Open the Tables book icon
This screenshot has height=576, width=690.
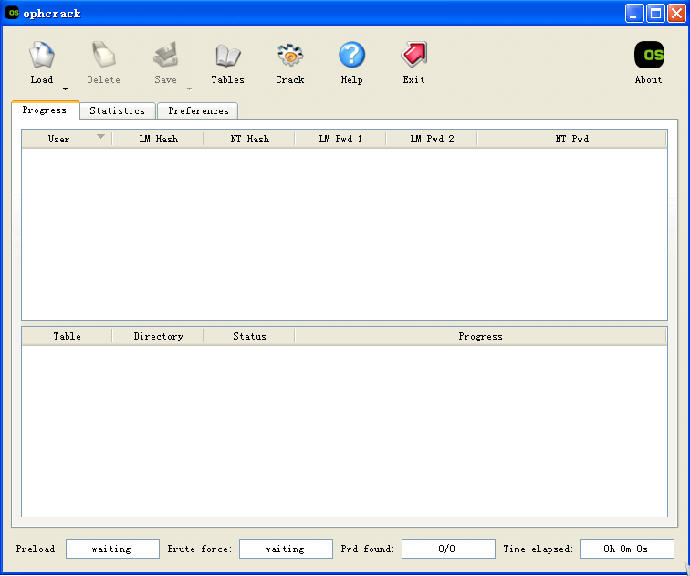coord(228,56)
